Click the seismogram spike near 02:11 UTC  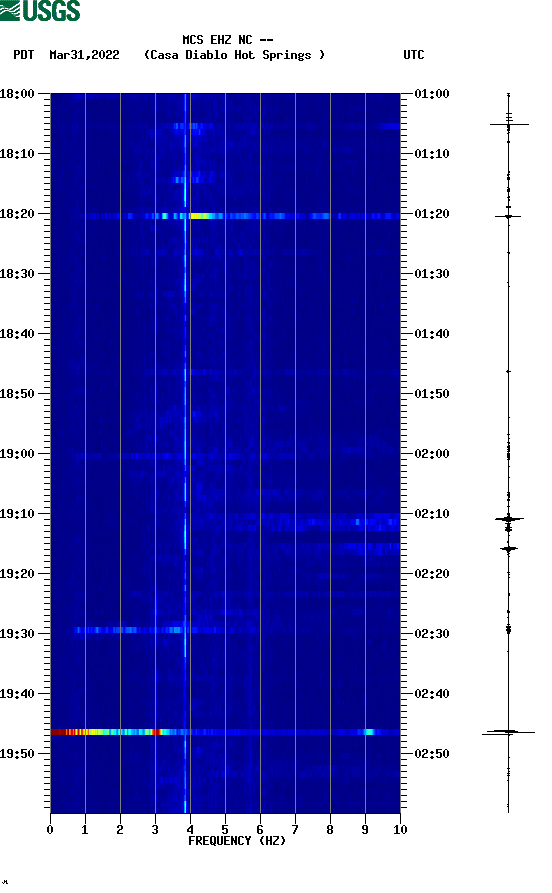point(509,519)
